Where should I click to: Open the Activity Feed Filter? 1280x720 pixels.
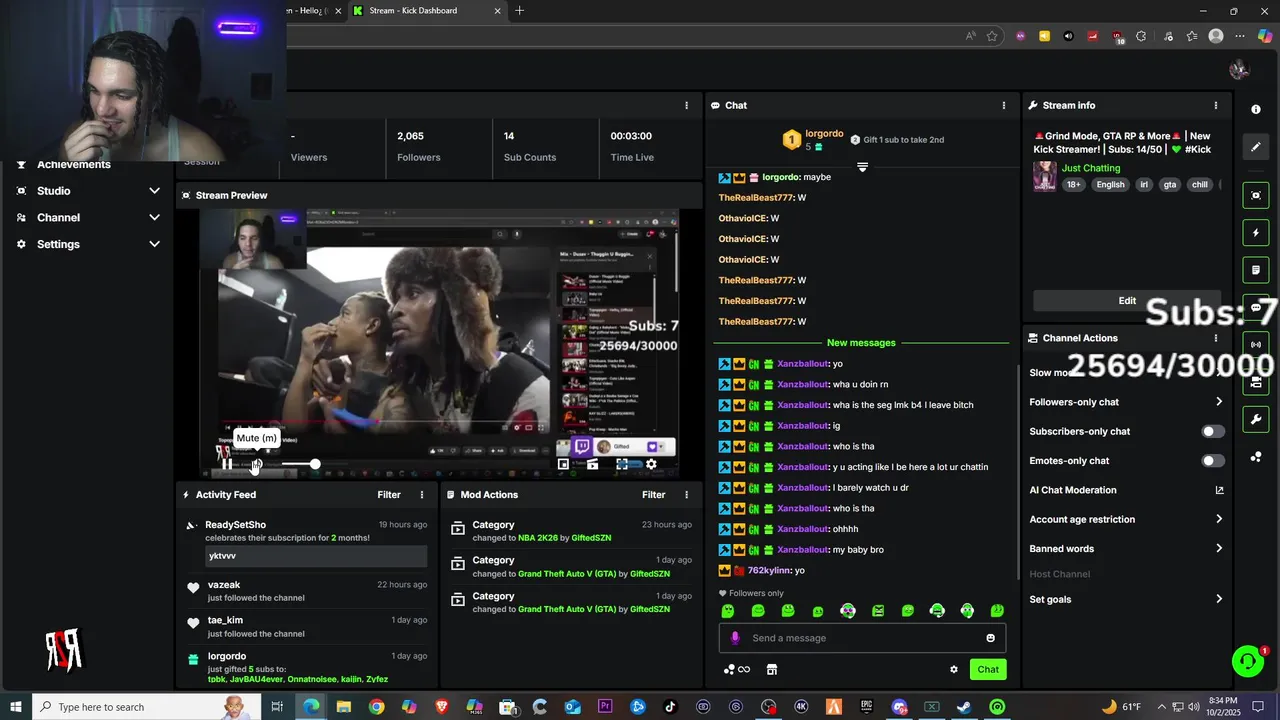389,495
